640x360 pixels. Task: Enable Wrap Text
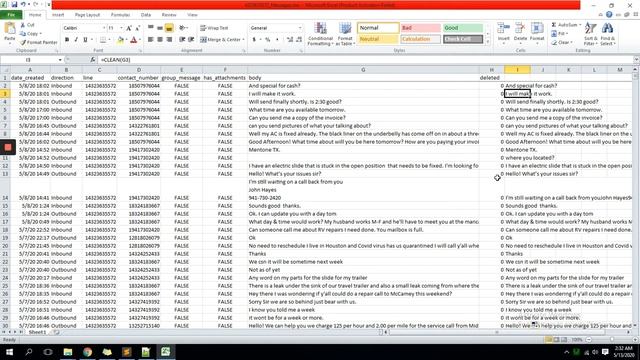pyautogui.click(x=214, y=28)
